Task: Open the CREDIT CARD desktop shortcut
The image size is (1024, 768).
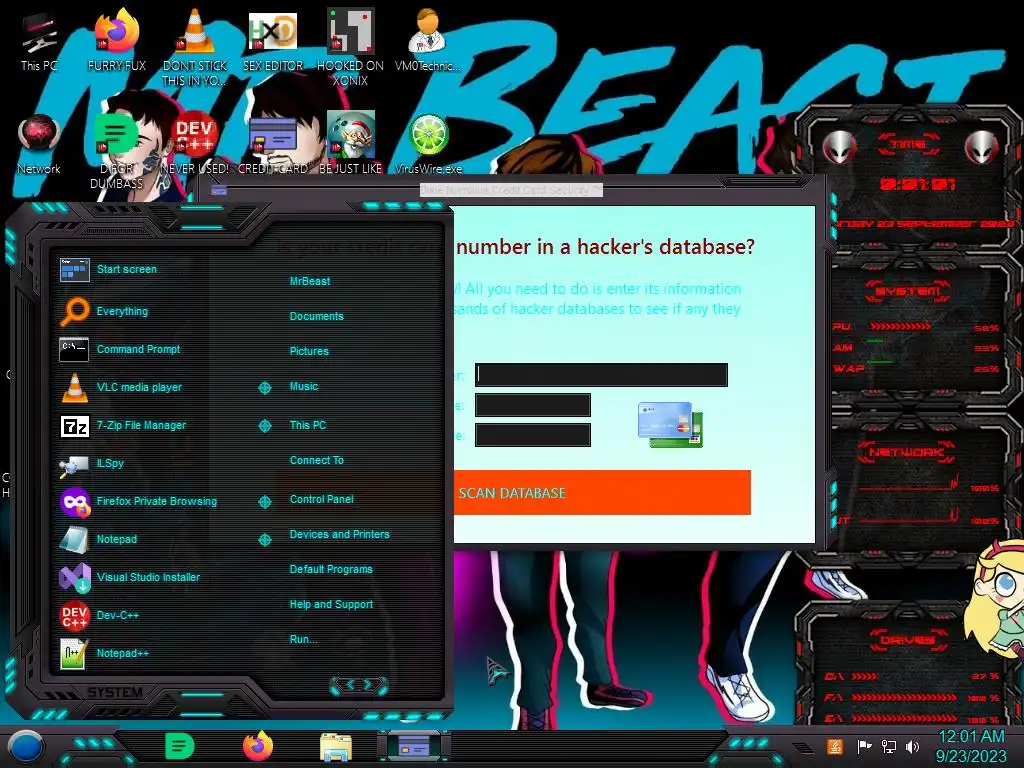Action: [x=273, y=144]
